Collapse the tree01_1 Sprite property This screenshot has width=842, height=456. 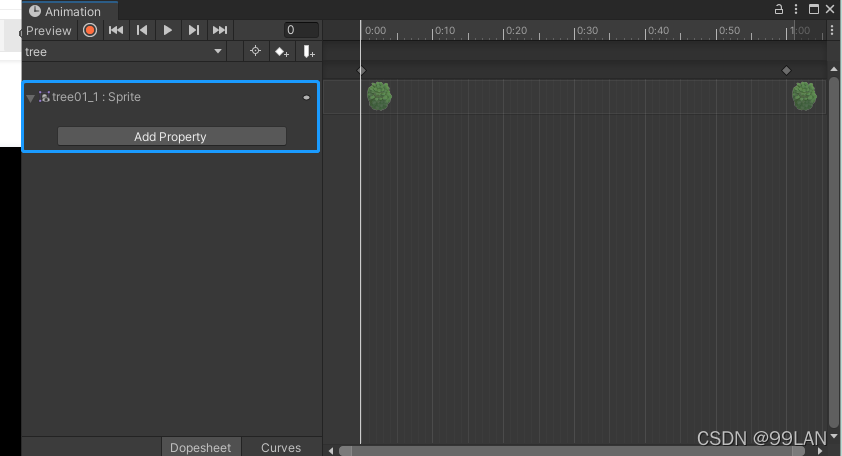coord(31,98)
